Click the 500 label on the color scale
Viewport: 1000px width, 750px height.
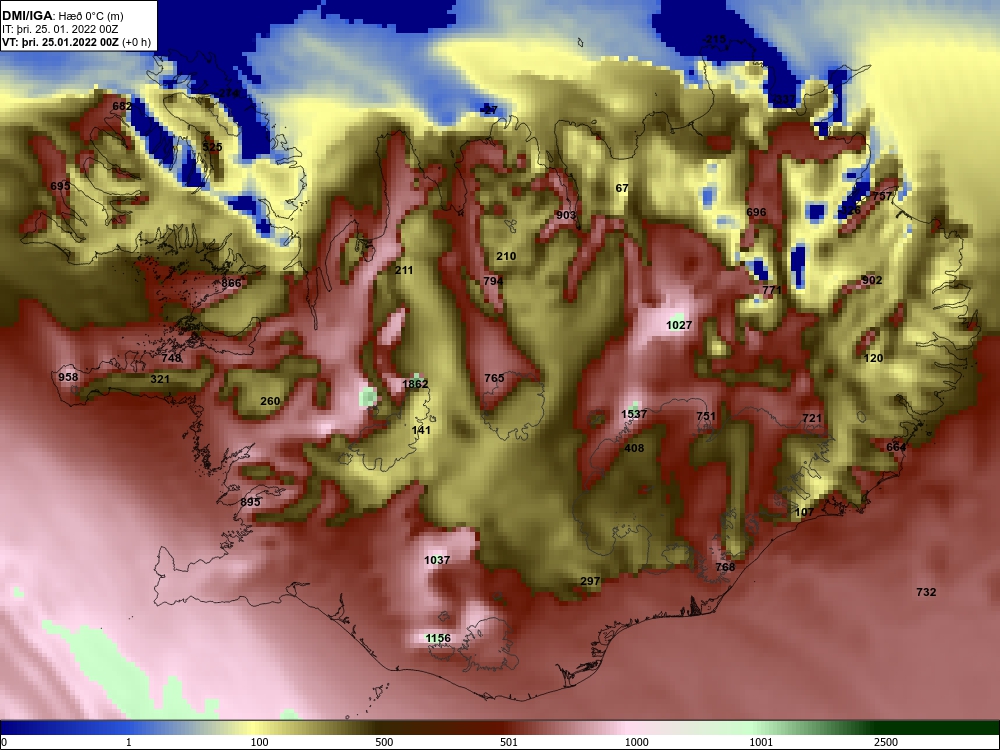[x=385, y=742]
